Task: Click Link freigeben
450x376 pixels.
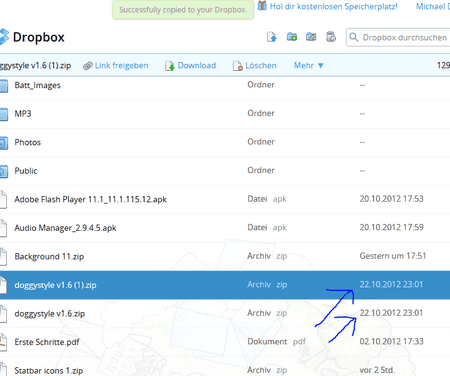Action: (116, 65)
